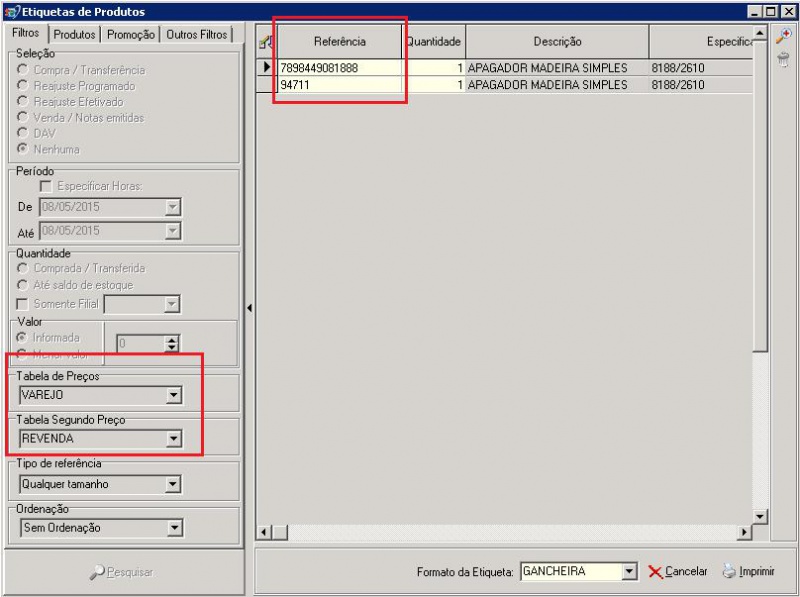The width and height of the screenshot is (800, 597).
Task: Open the Outros Filtros tab
Action: point(196,34)
